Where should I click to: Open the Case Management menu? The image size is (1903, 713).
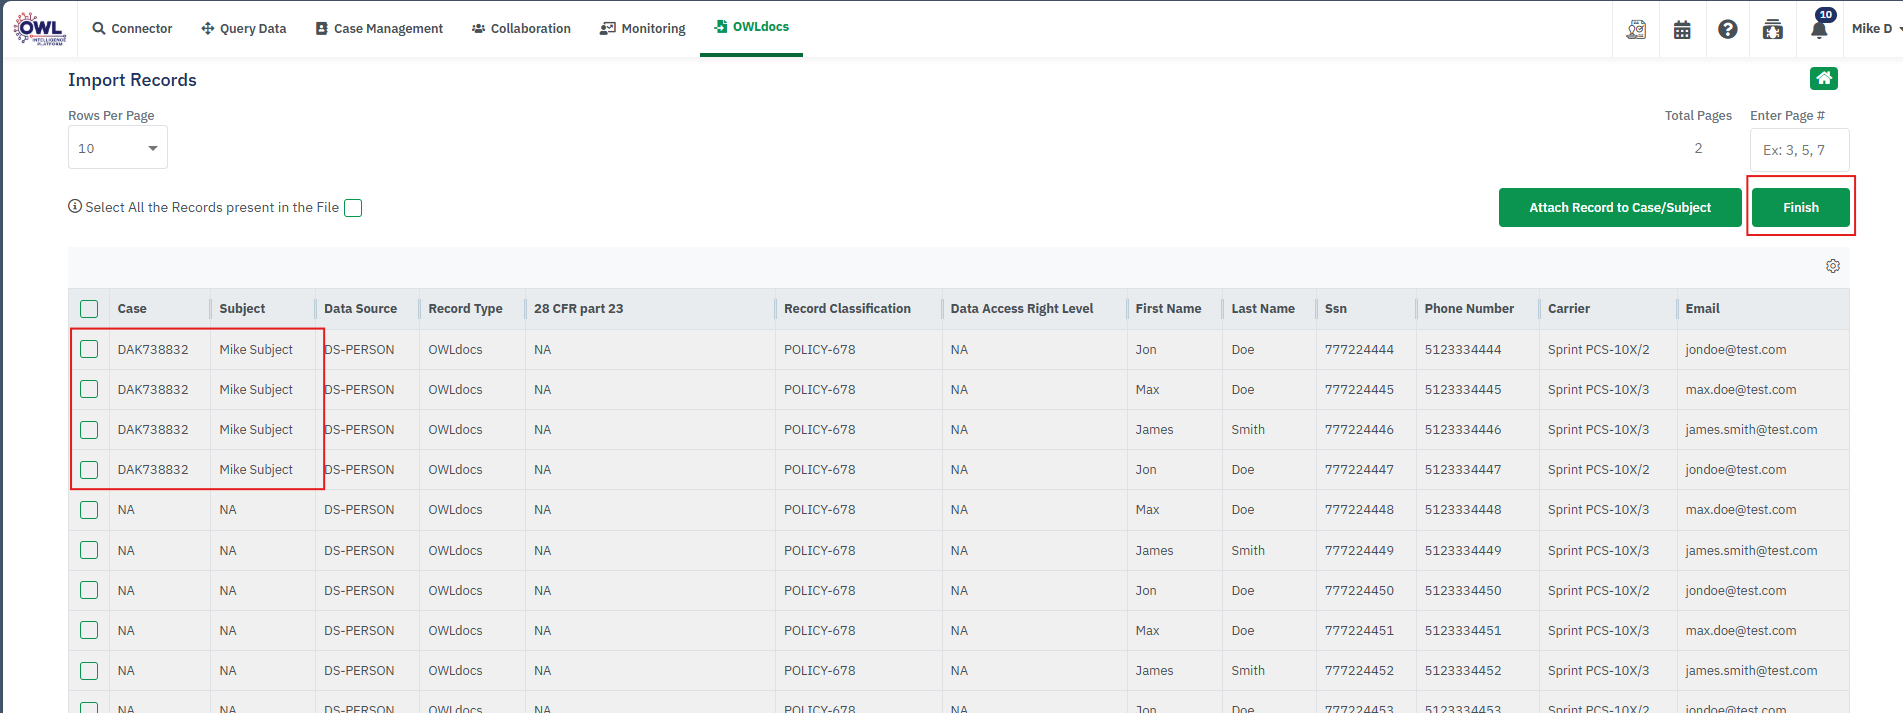click(x=379, y=29)
